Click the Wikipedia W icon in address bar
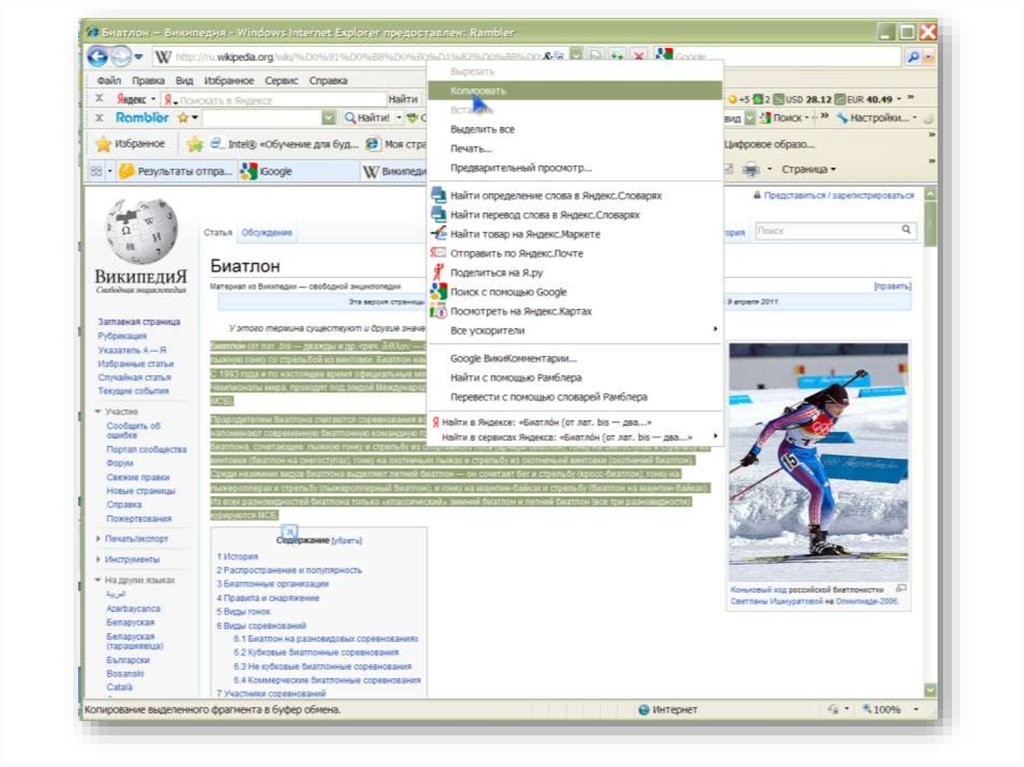This screenshot has width=1024, height=767. tap(163, 57)
